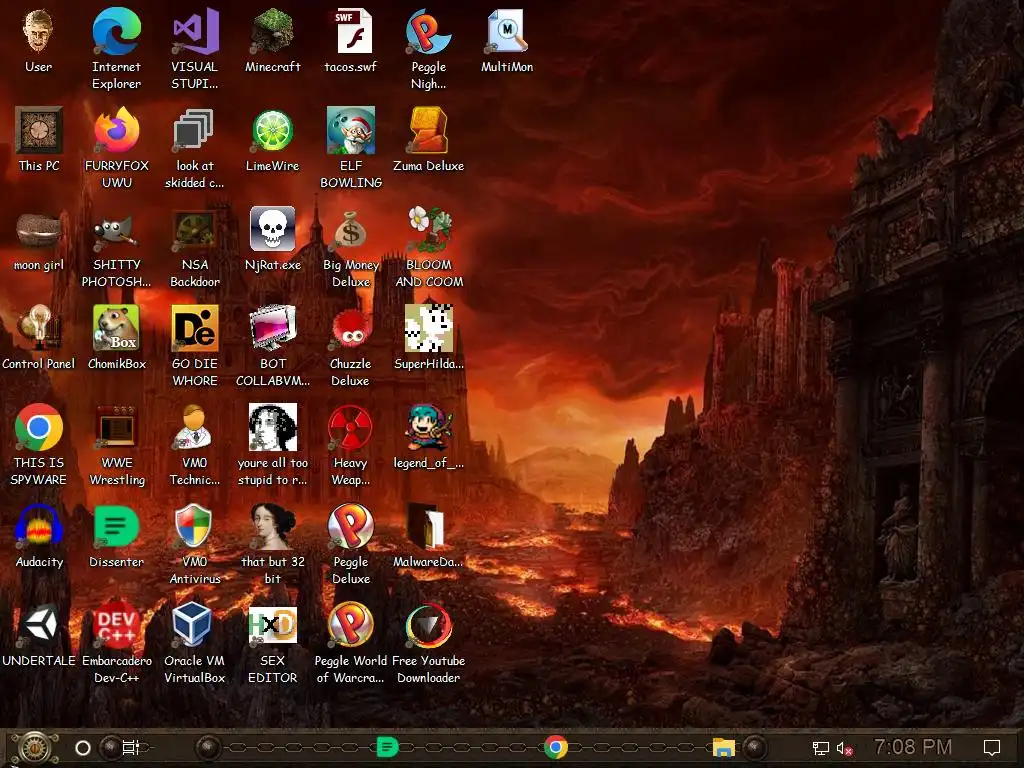Click the FURRYFOX UWU Firefox icon
This screenshot has height=768, width=1024.
pos(117,131)
